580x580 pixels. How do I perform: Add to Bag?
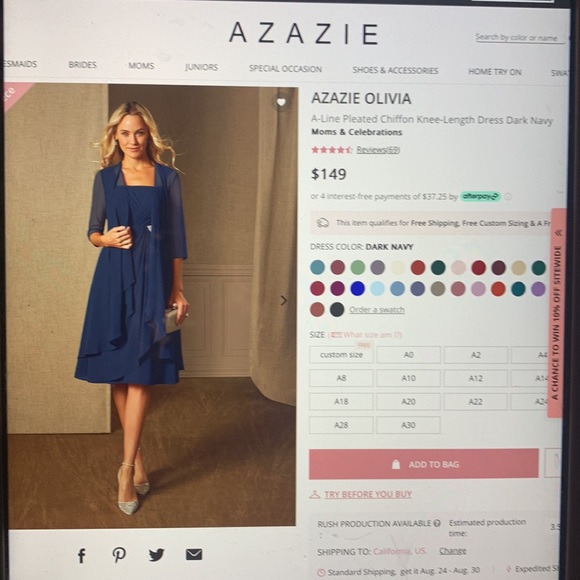tap(424, 464)
